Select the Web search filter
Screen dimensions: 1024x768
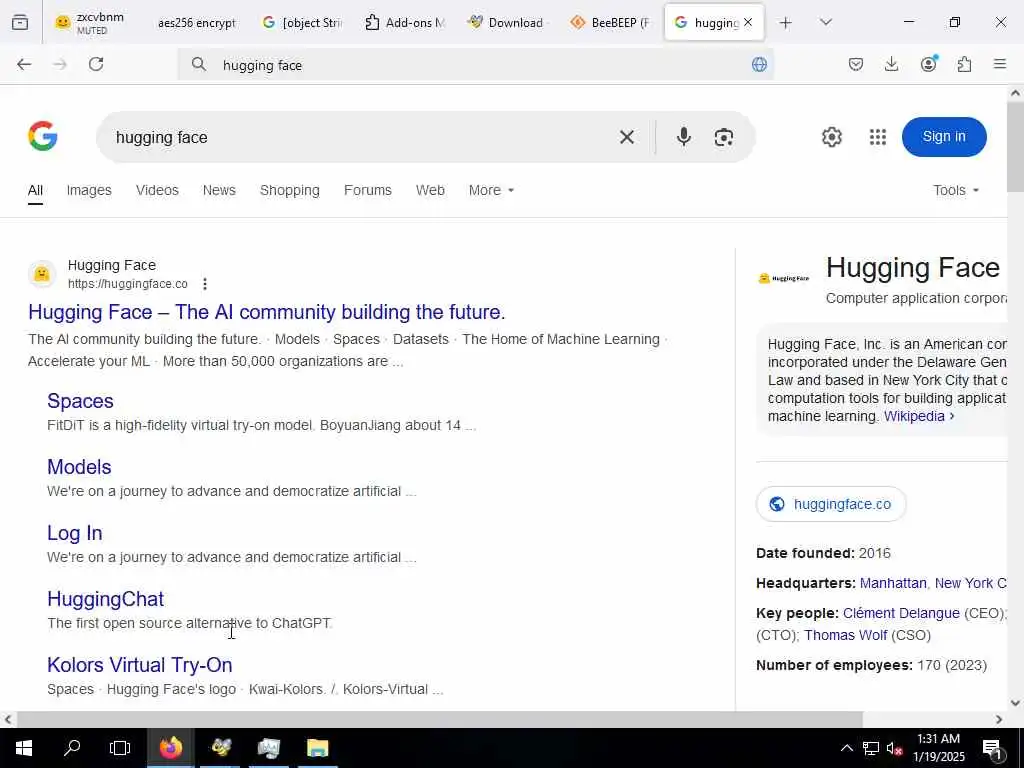tap(430, 190)
